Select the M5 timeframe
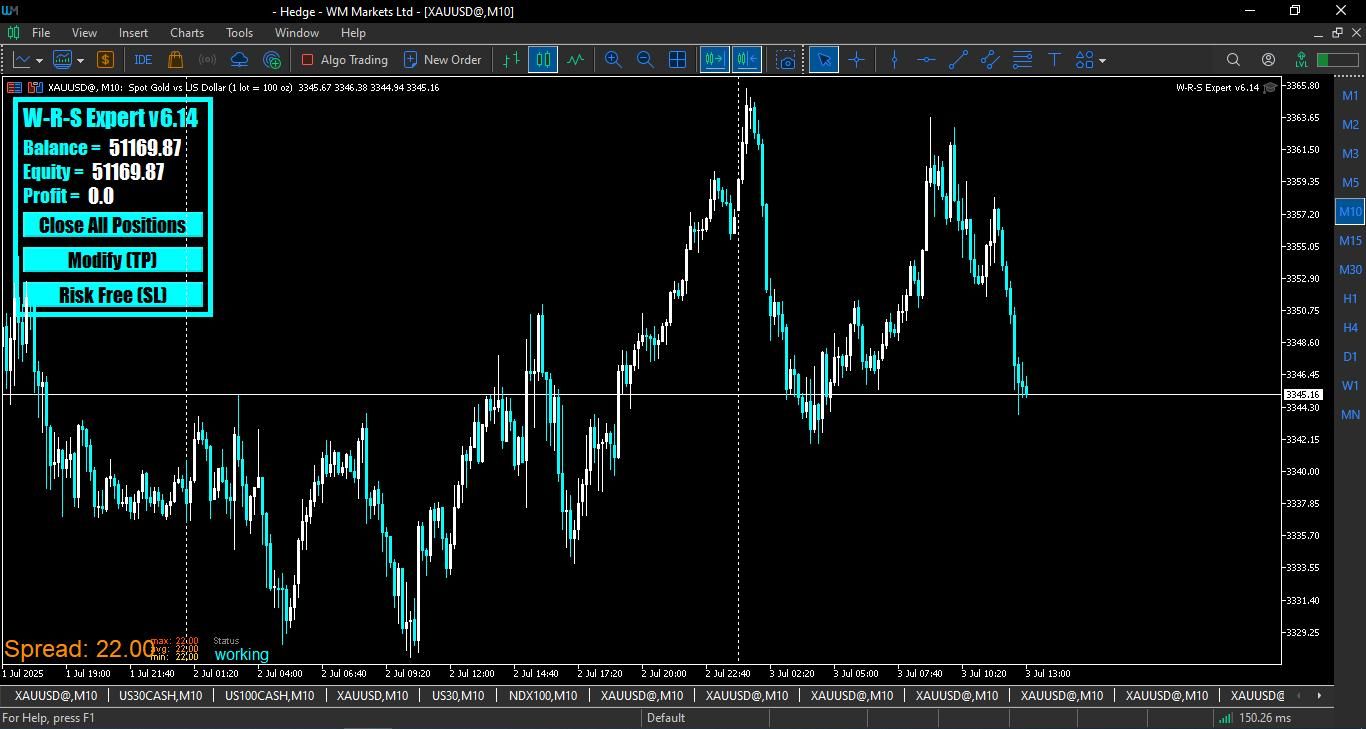1366x729 pixels. point(1350,182)
